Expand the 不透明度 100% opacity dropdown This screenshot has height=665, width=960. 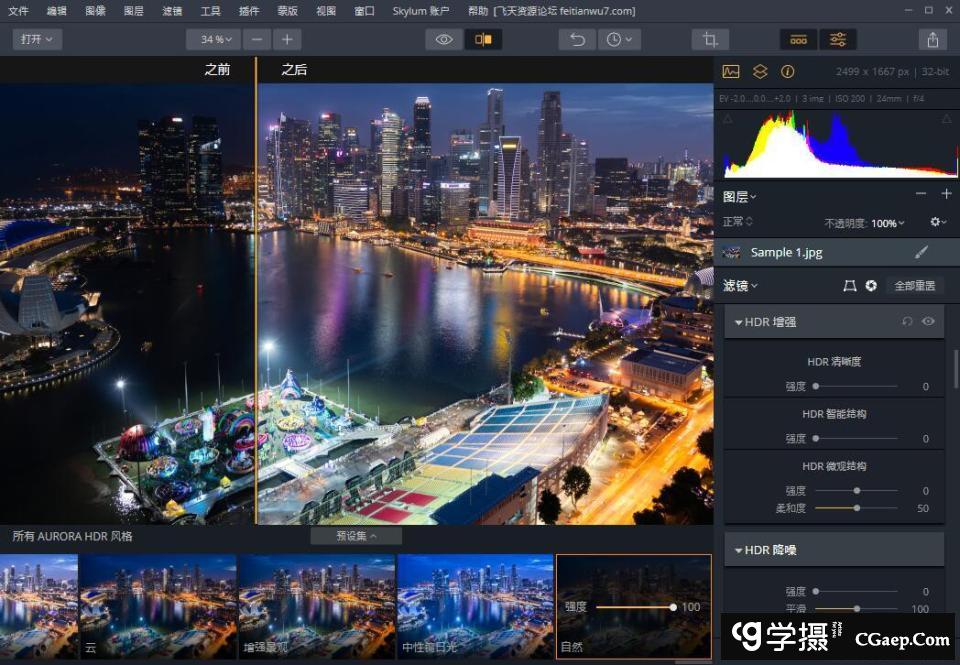[887, 223]
